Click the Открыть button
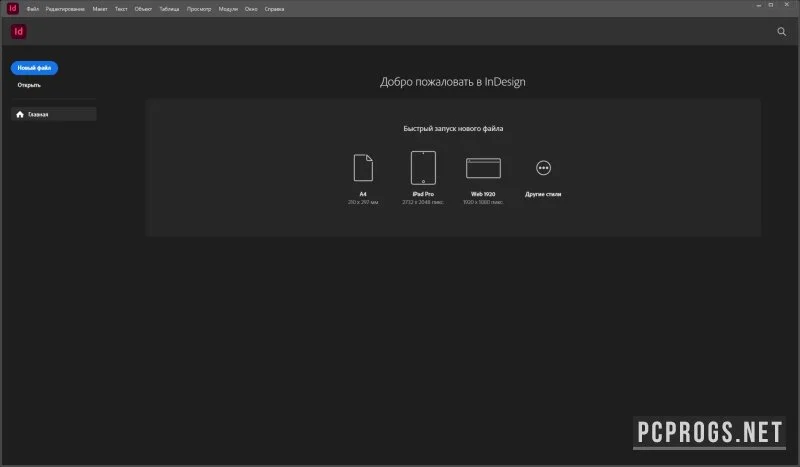The image size is (800, 467). point(29,85)
